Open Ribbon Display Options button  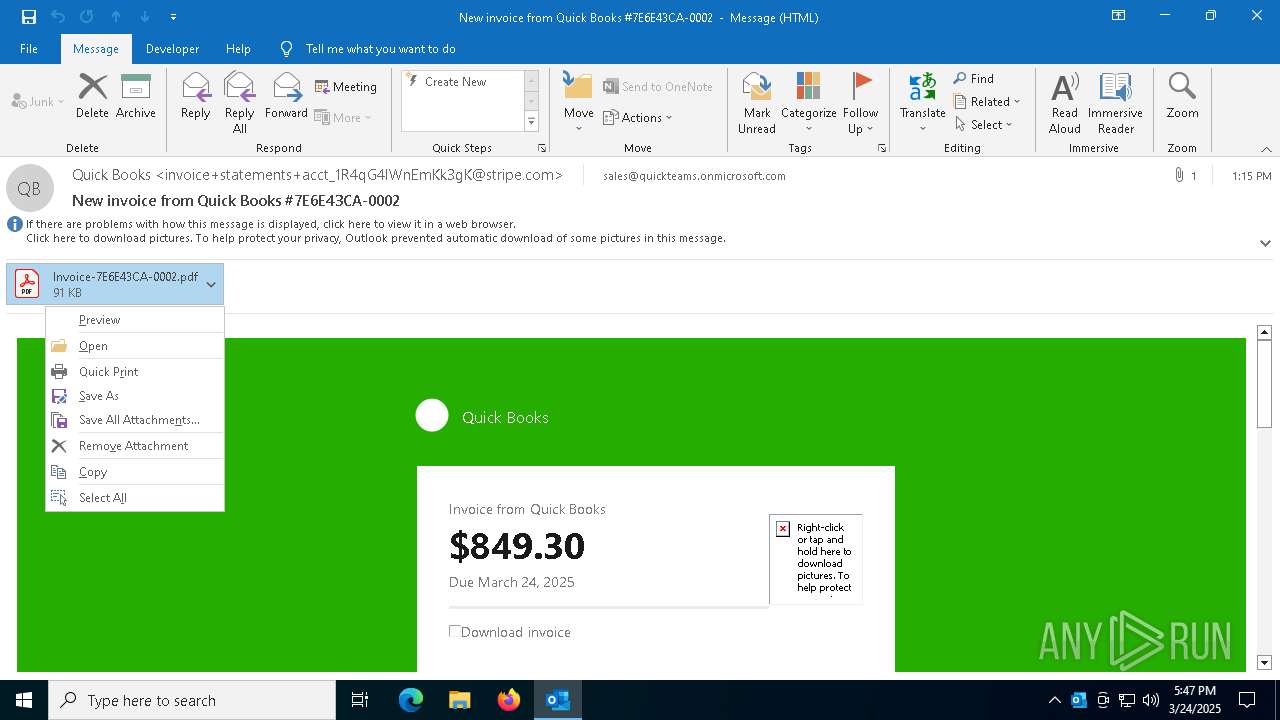pyautogui.click(x=1118, y=16)
